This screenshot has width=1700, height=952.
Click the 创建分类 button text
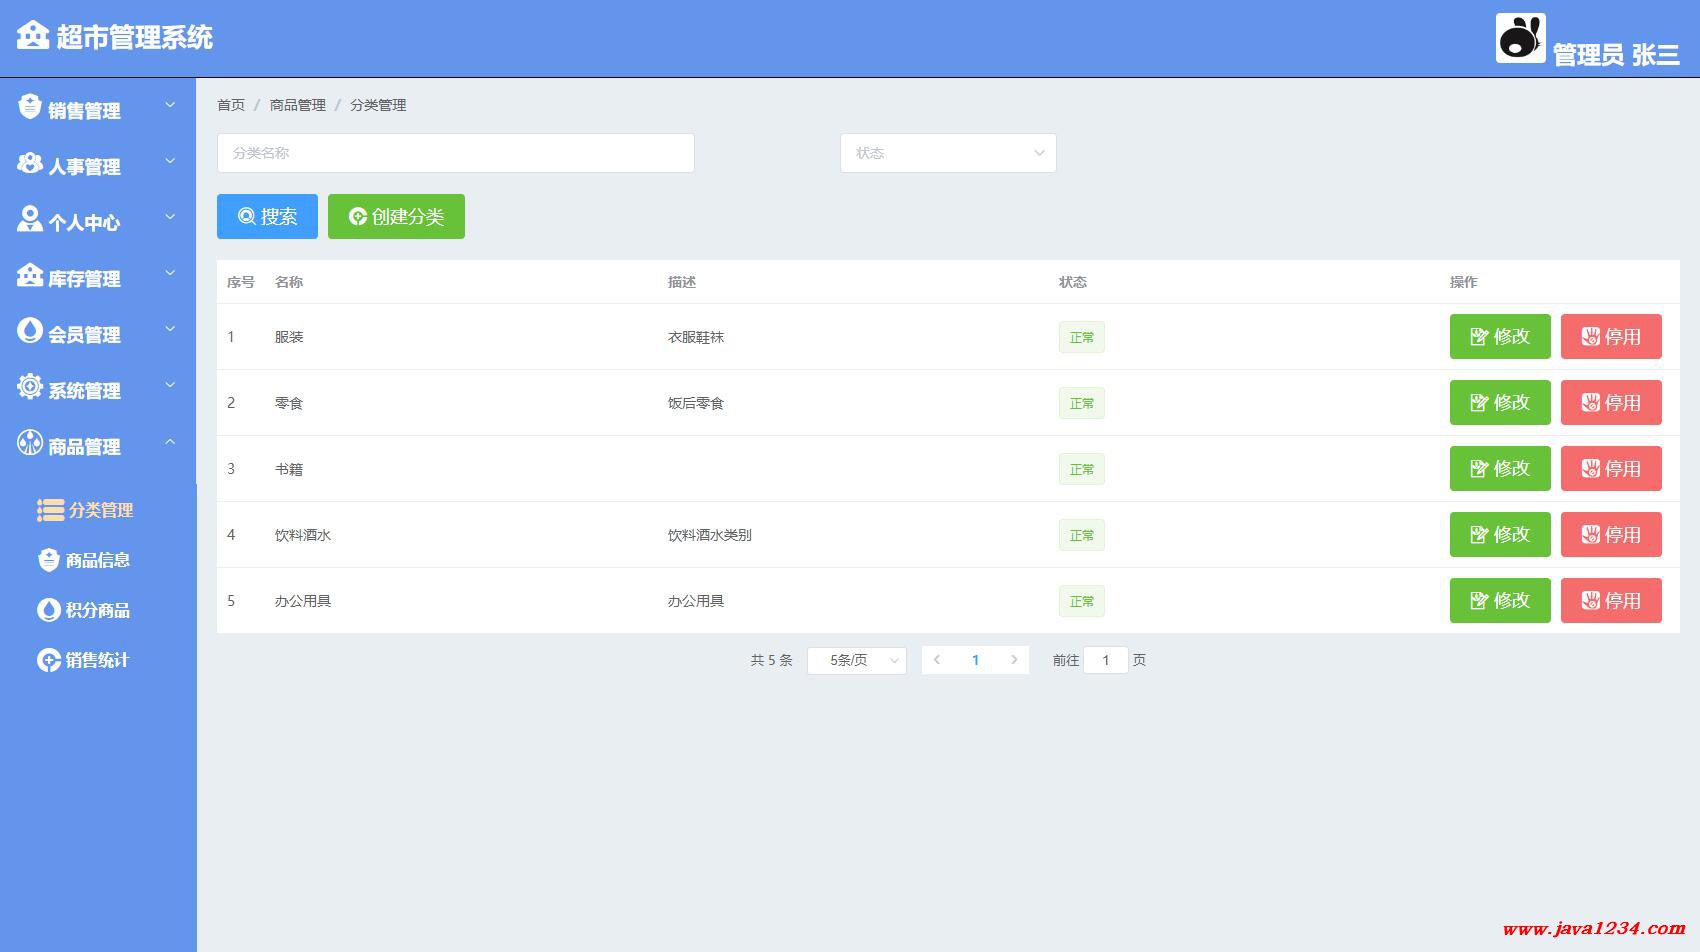pos(408,216)
